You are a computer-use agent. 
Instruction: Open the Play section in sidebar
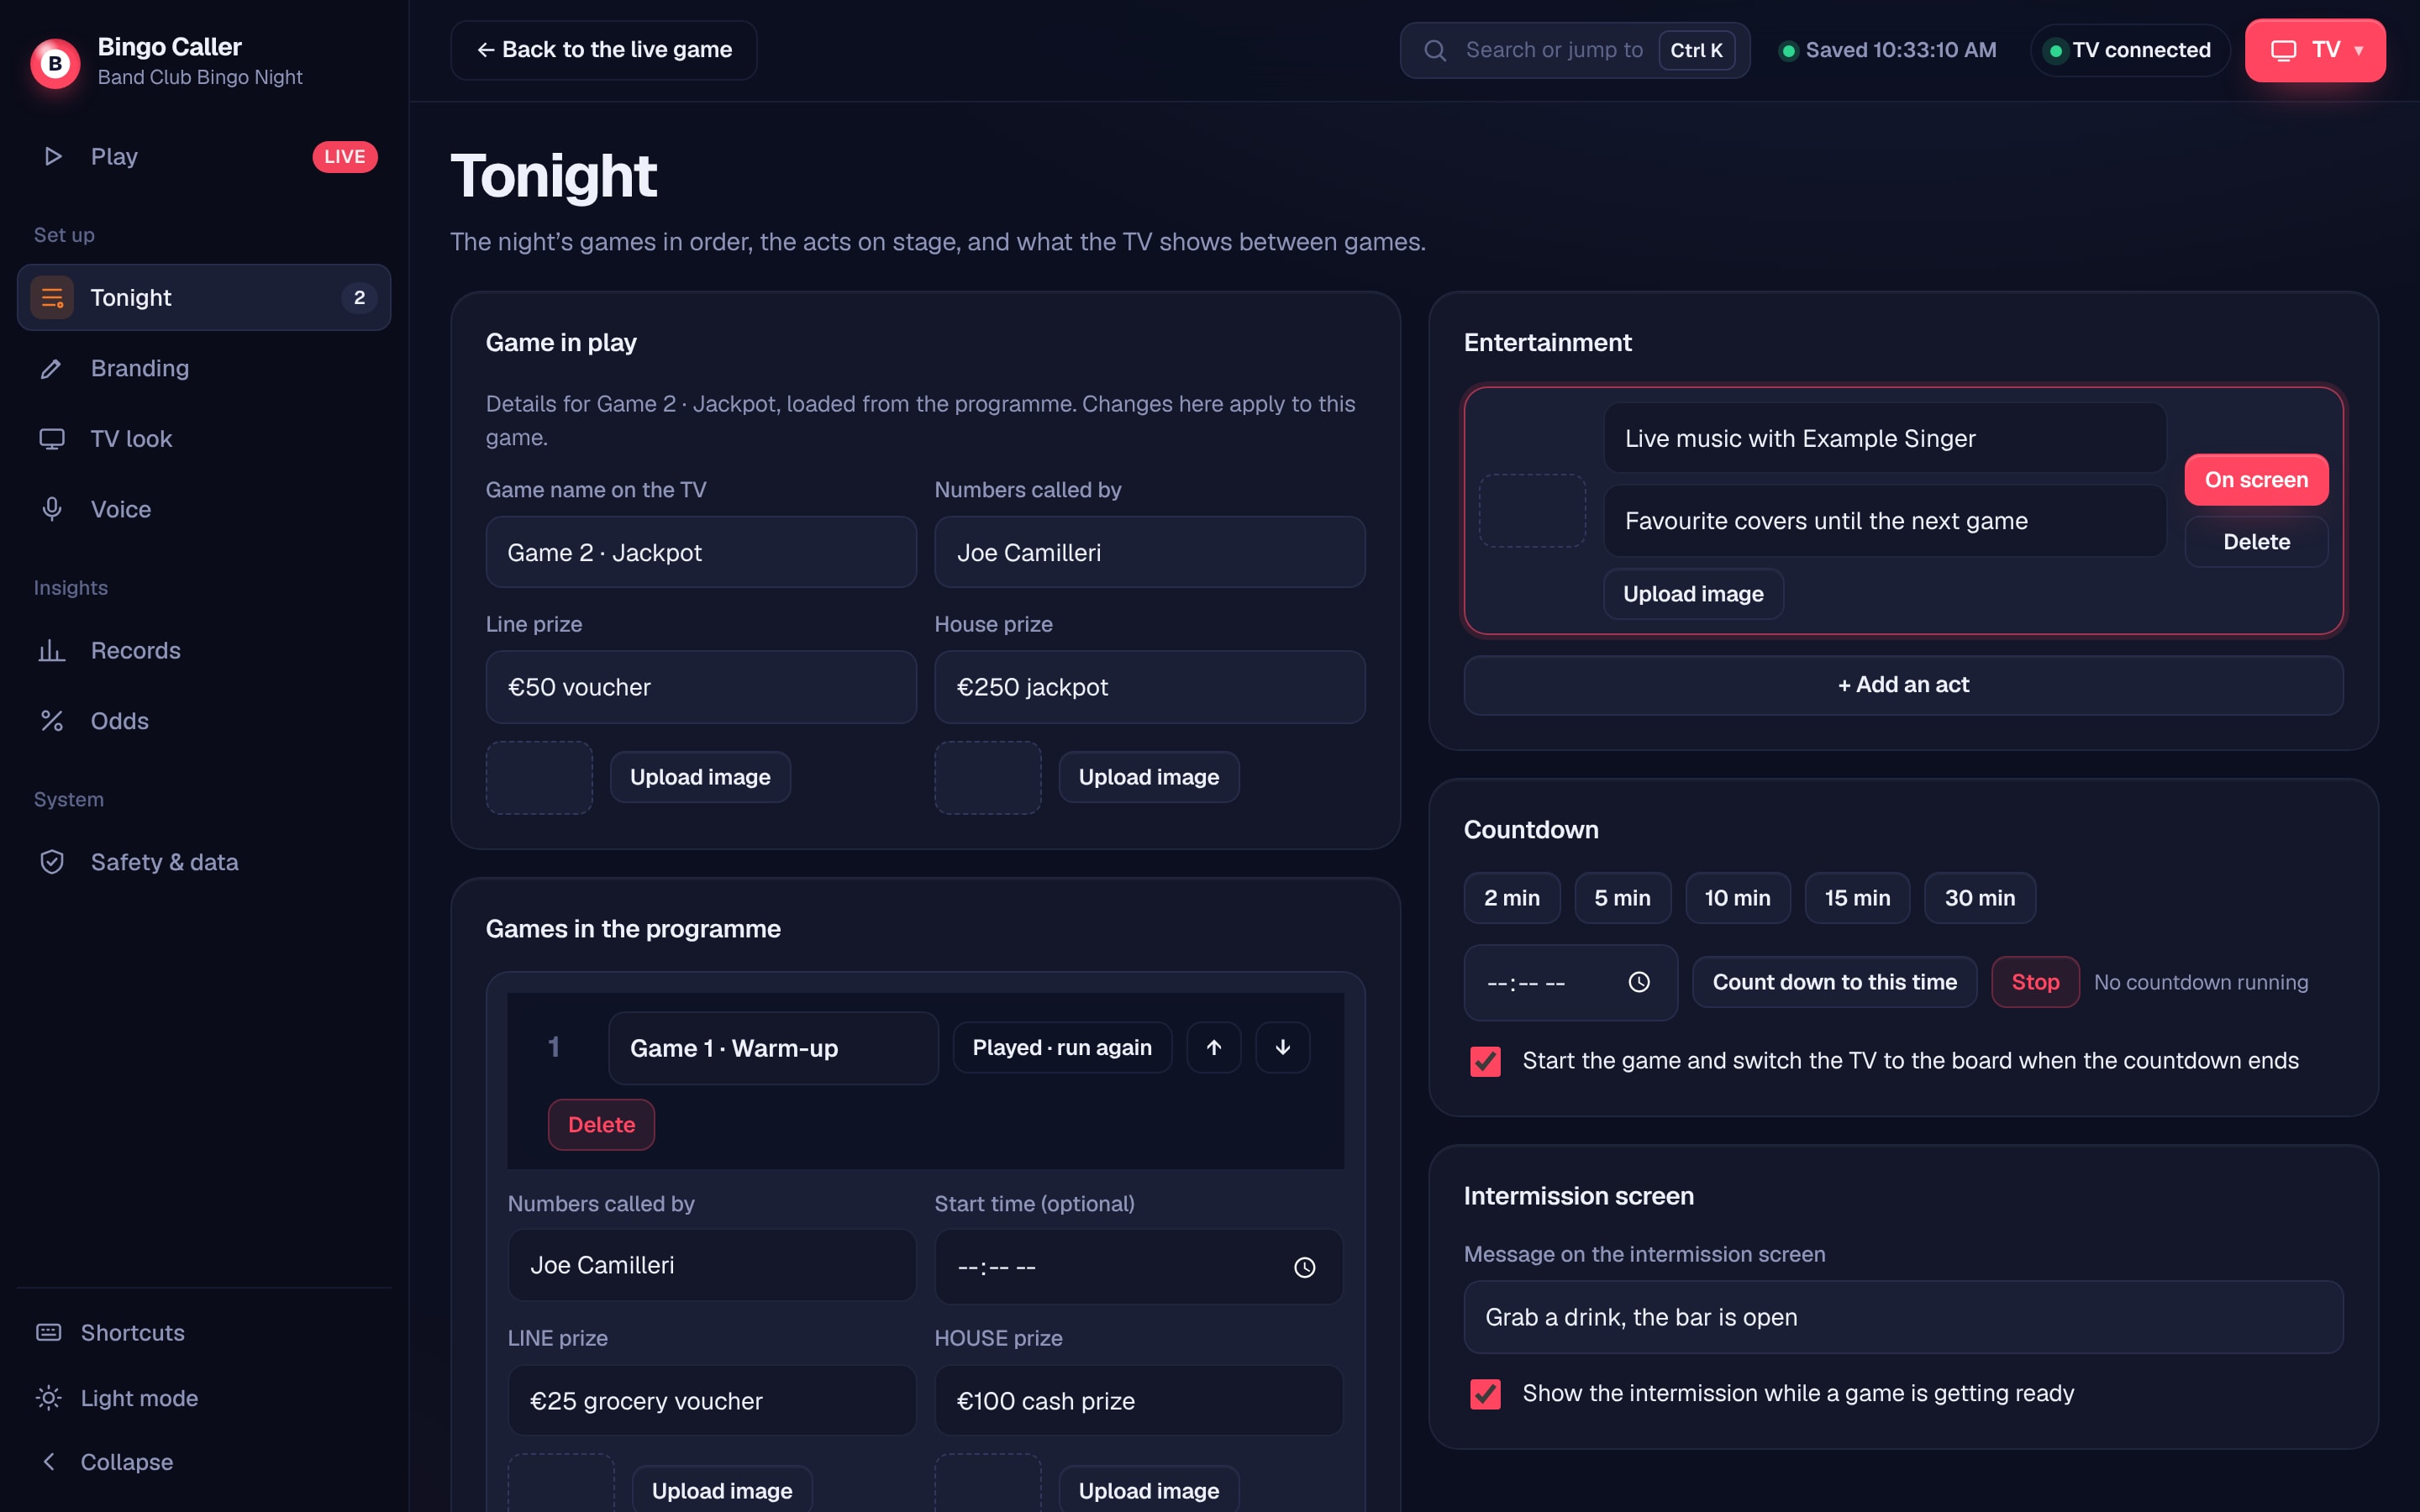[204, 156]
